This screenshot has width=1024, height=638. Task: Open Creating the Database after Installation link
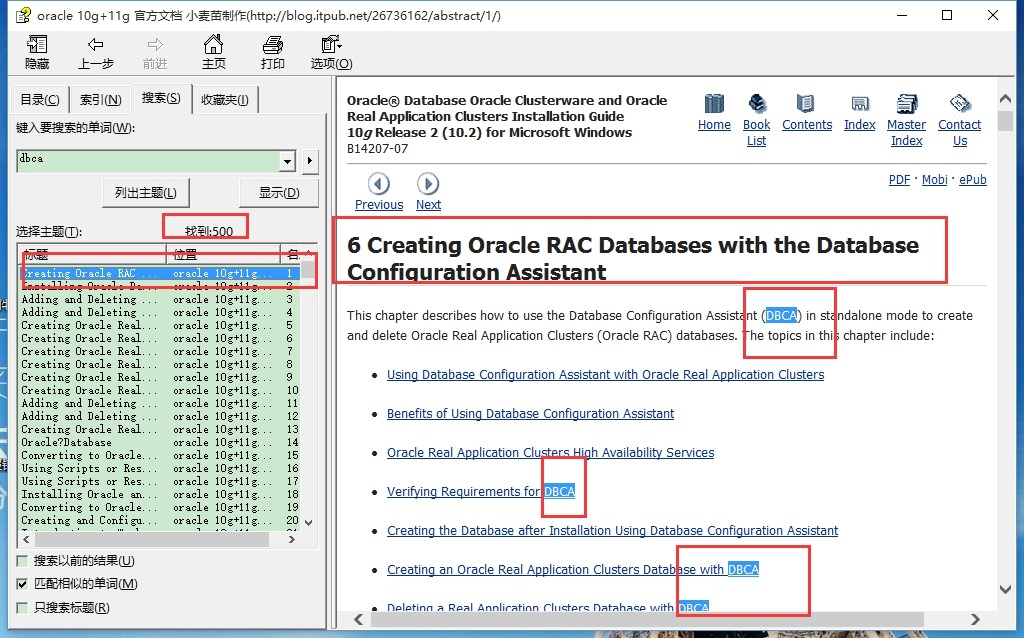click(x=613, y=530)
